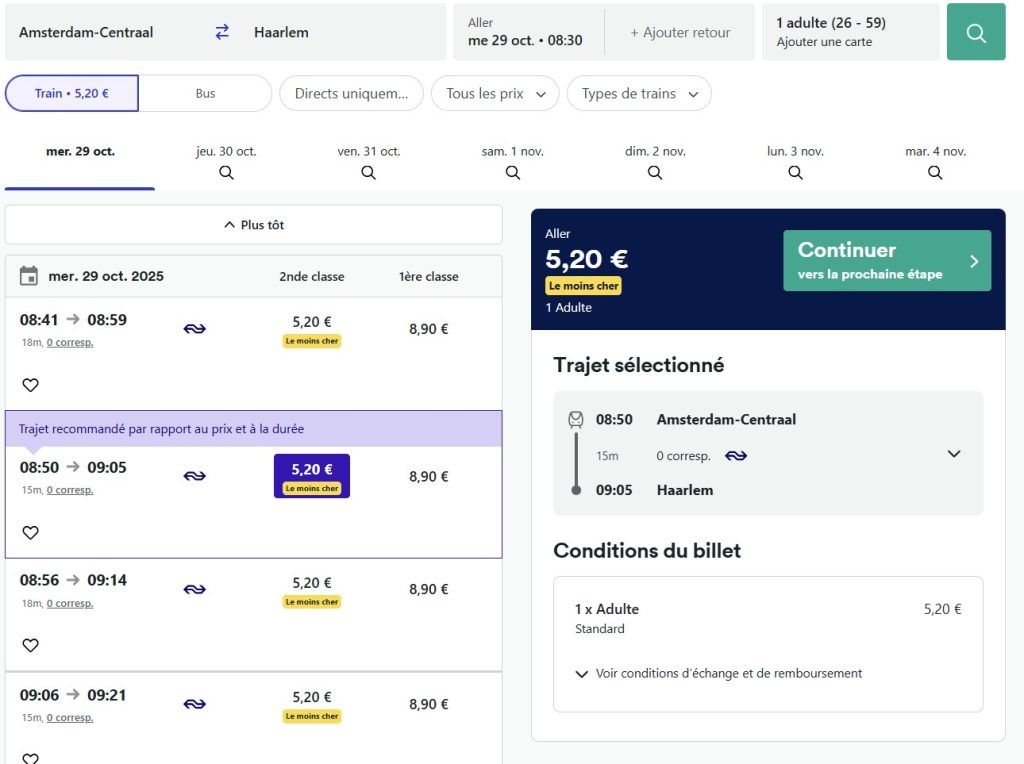
Task: Click the magnifier icon under mar. 4 nov.
Action: (x=934, y=172)
